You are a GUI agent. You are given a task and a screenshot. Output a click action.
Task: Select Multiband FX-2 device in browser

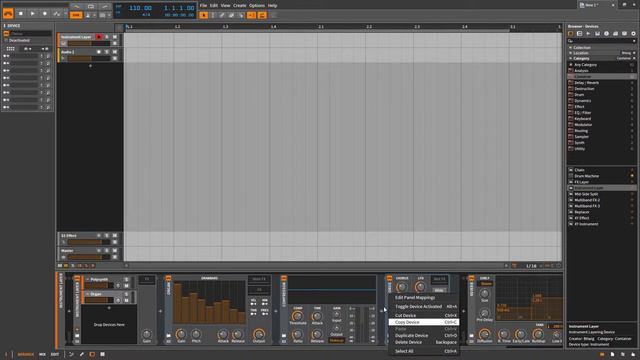[602, 200]
